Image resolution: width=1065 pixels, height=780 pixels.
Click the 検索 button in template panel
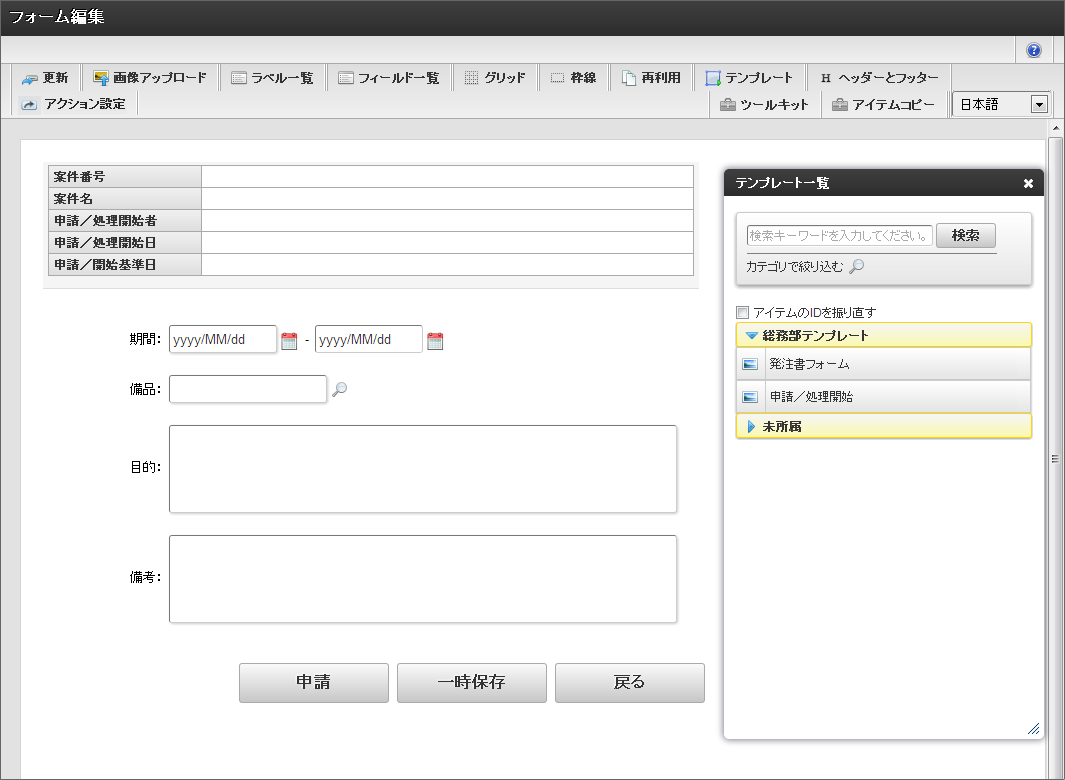tap(965, 236)
